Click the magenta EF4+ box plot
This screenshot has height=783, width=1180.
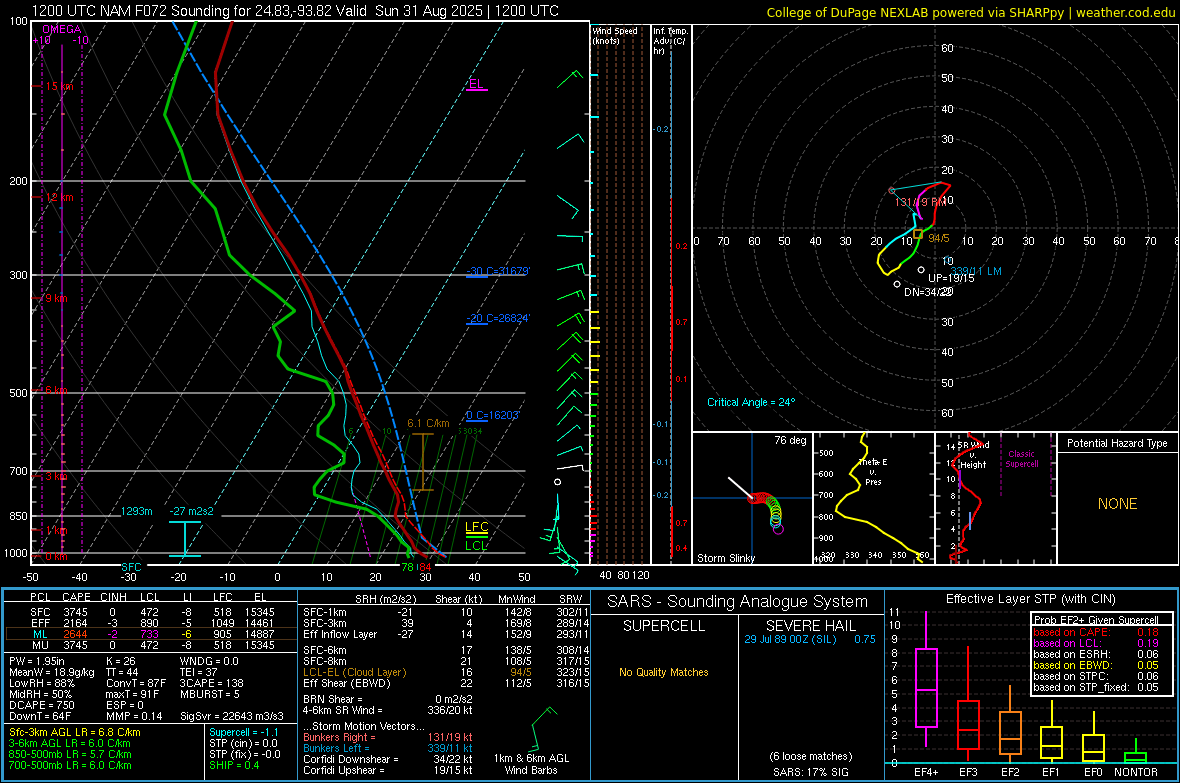click(x=926, y=681)
